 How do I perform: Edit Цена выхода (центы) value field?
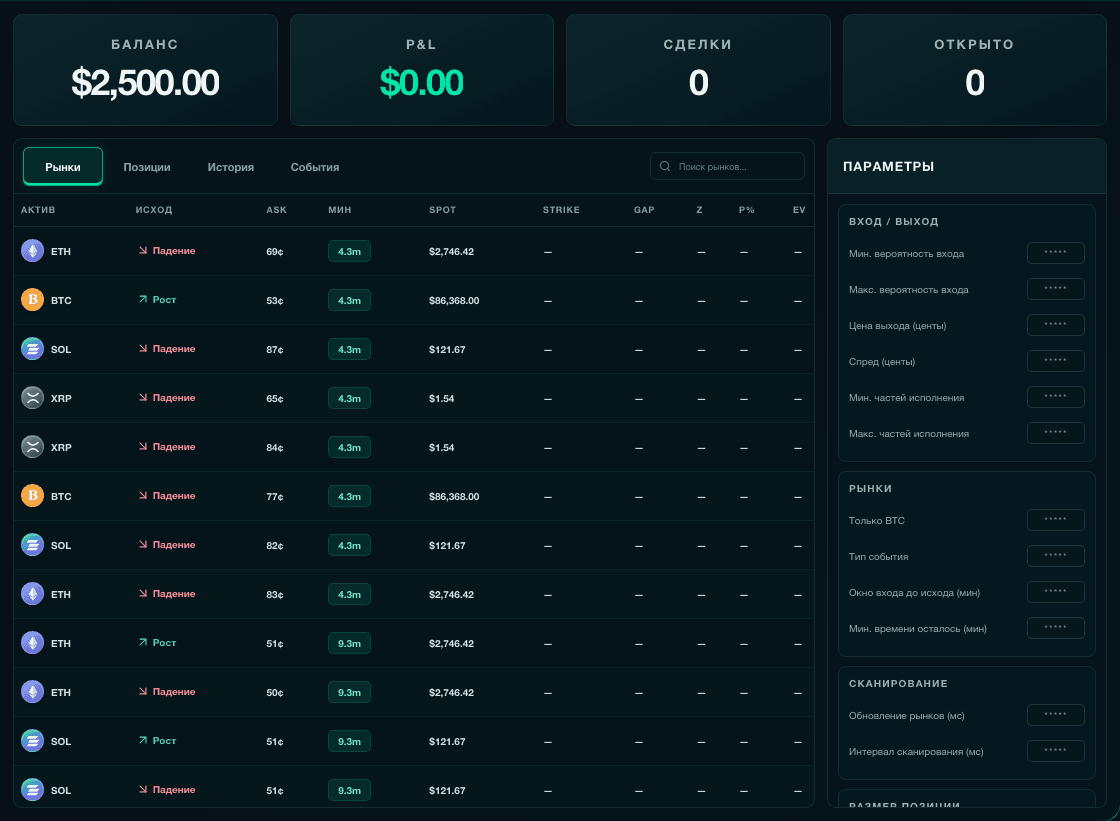coord(1056,325)
